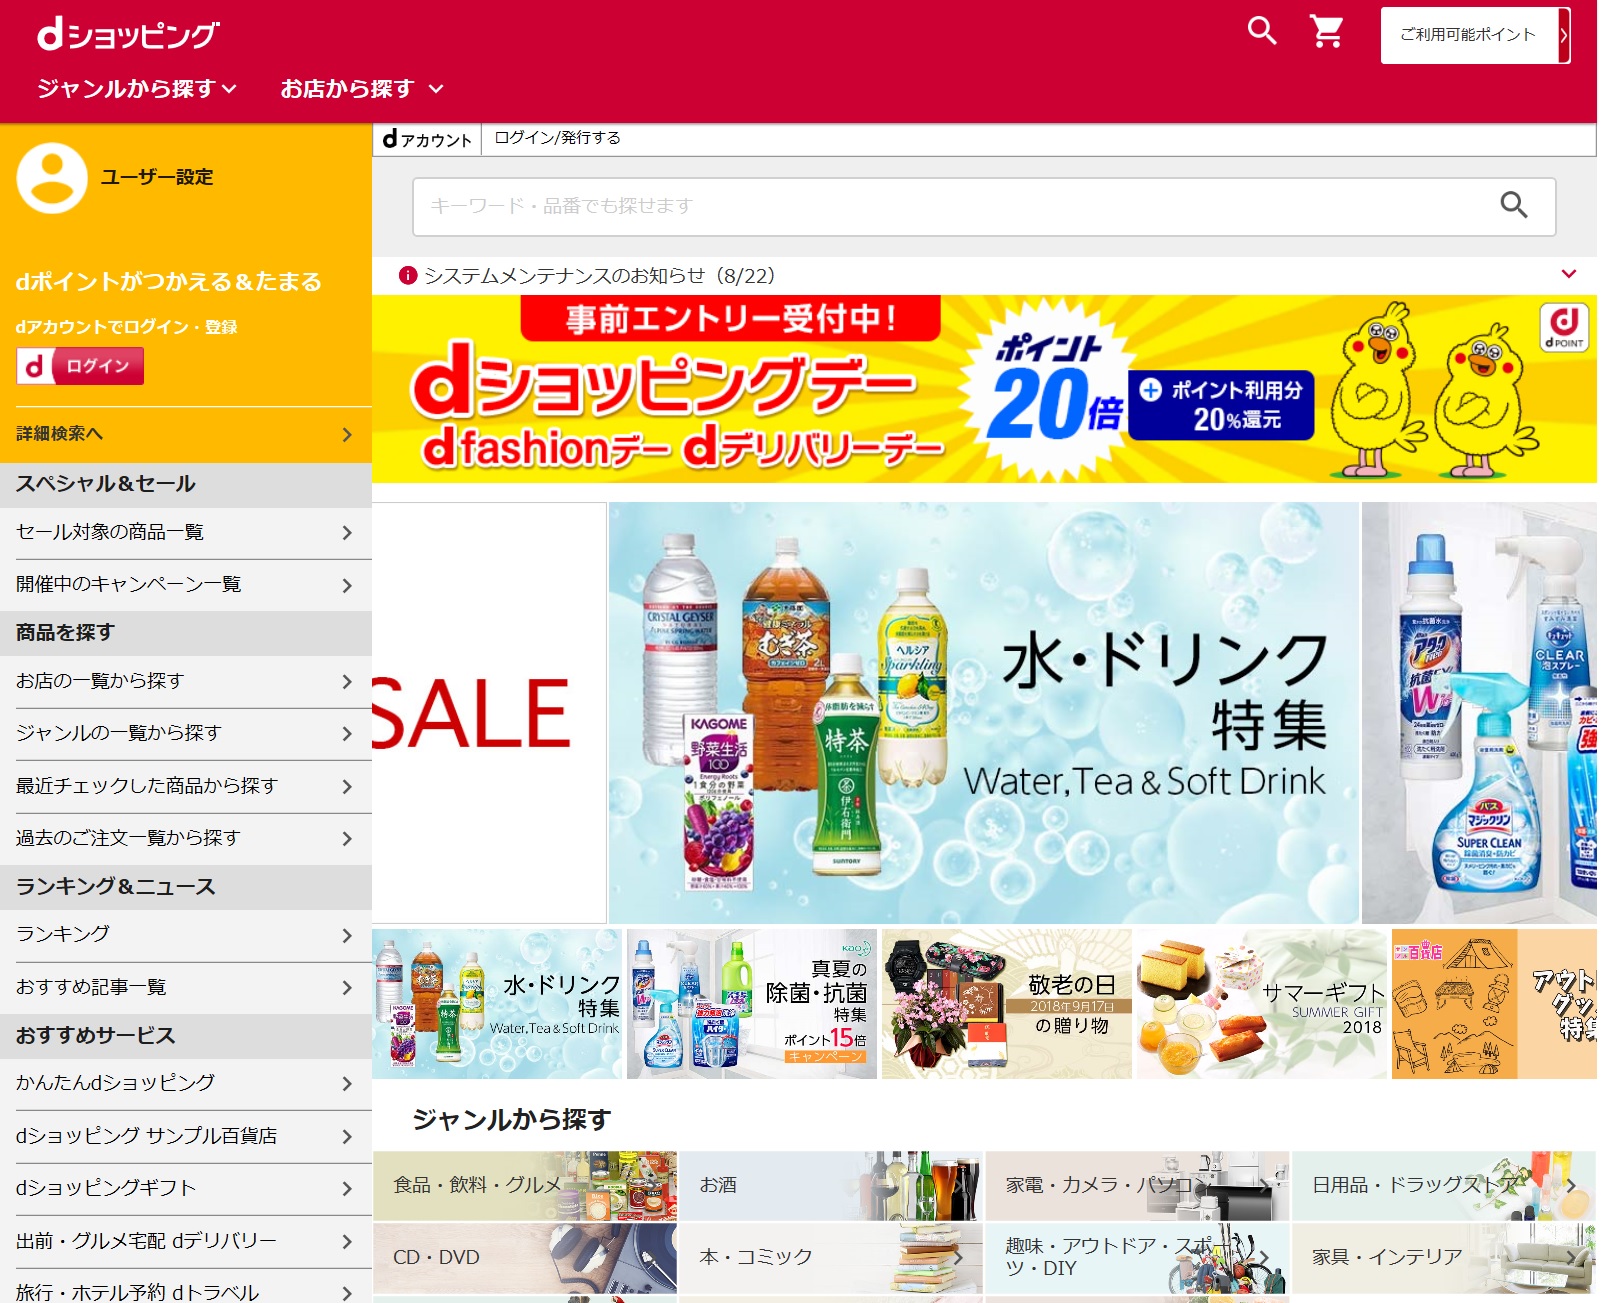1610x1303 pixels.
Task: Open 開催中のキャンペーン一覧
Action: 186,585
